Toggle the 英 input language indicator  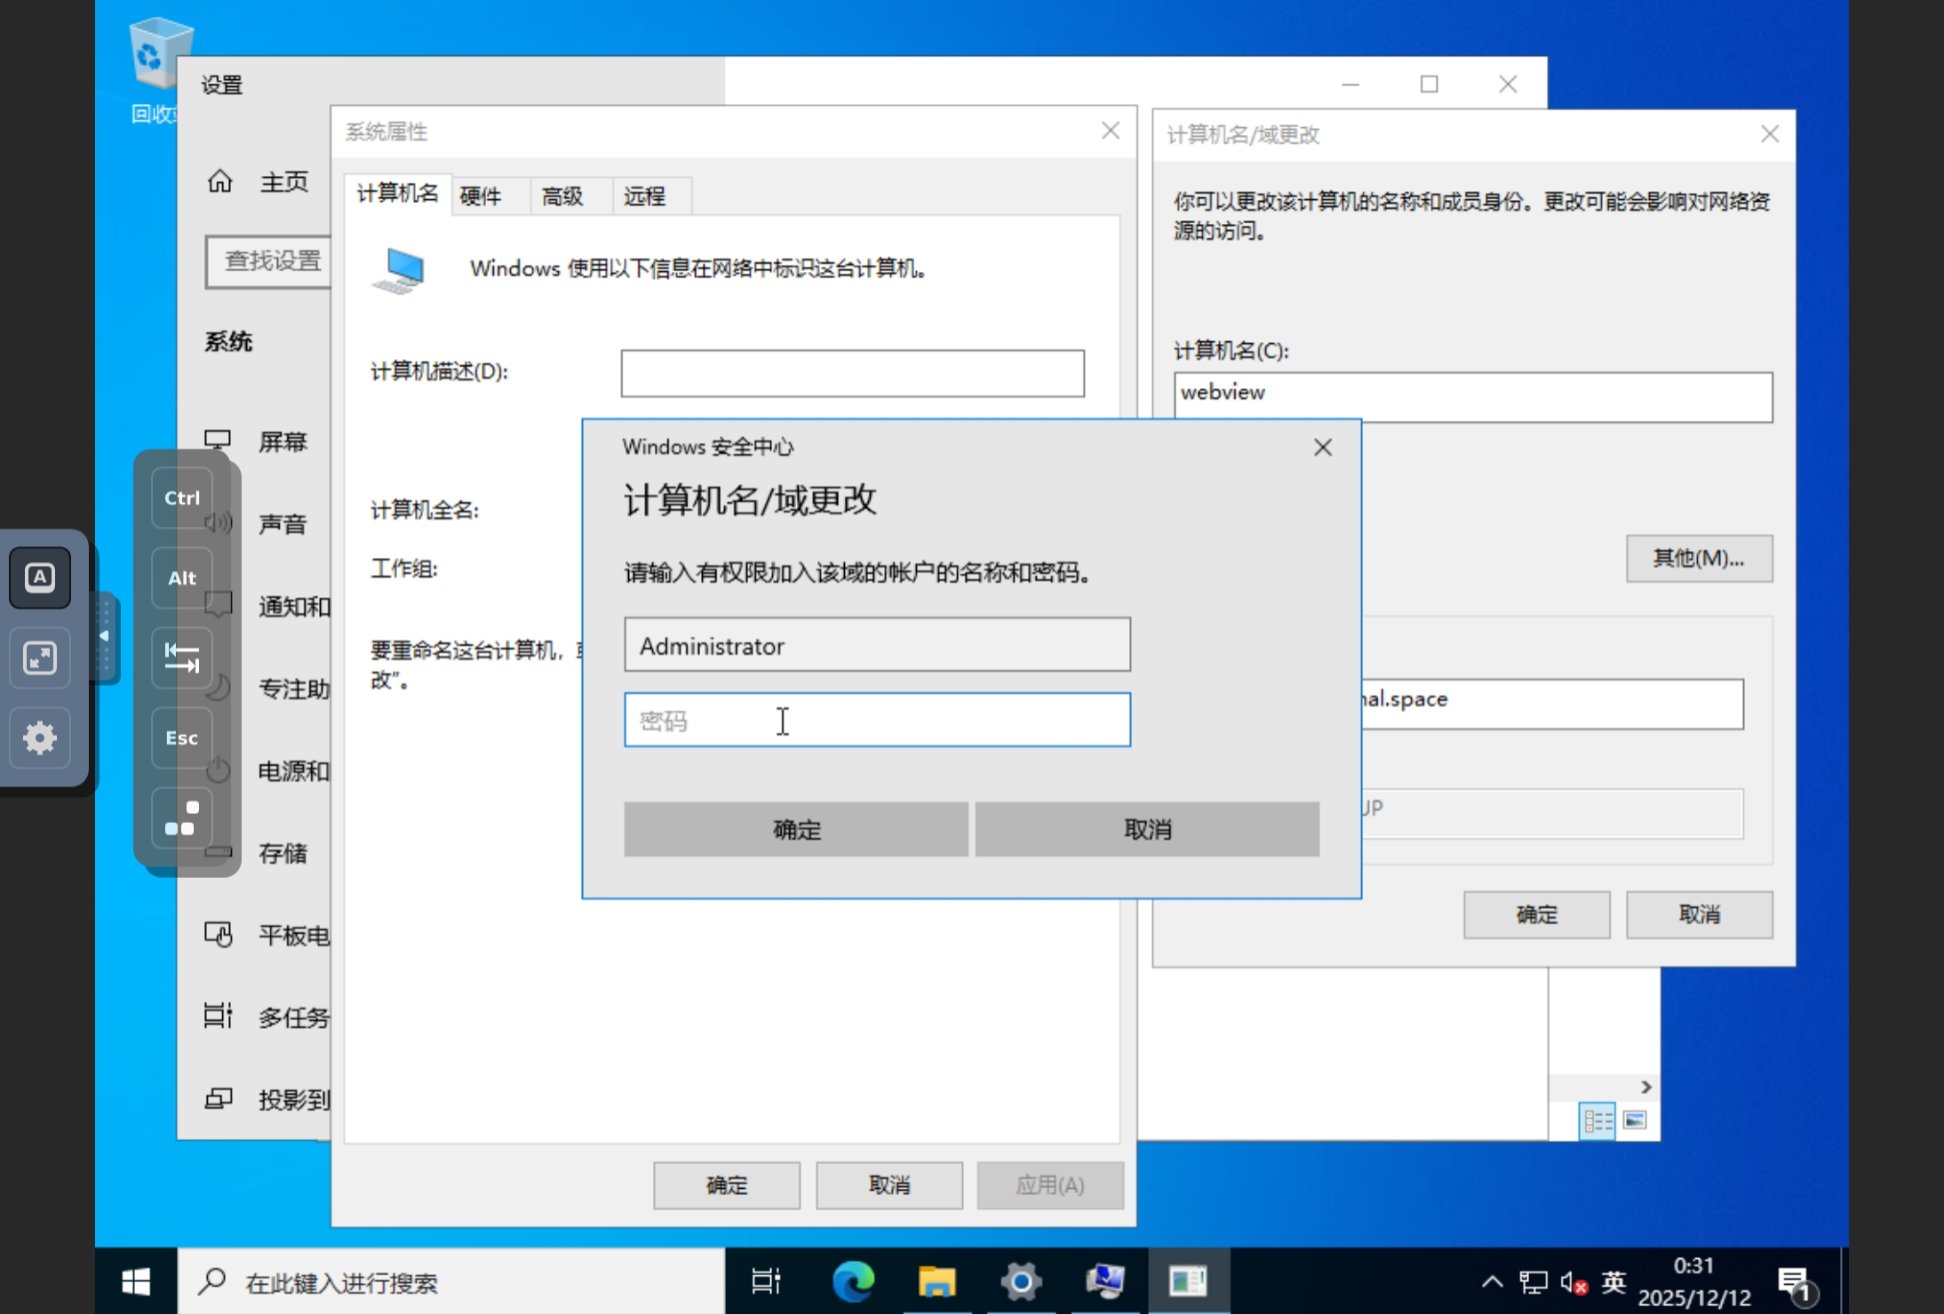(x=1613, y=1282)
